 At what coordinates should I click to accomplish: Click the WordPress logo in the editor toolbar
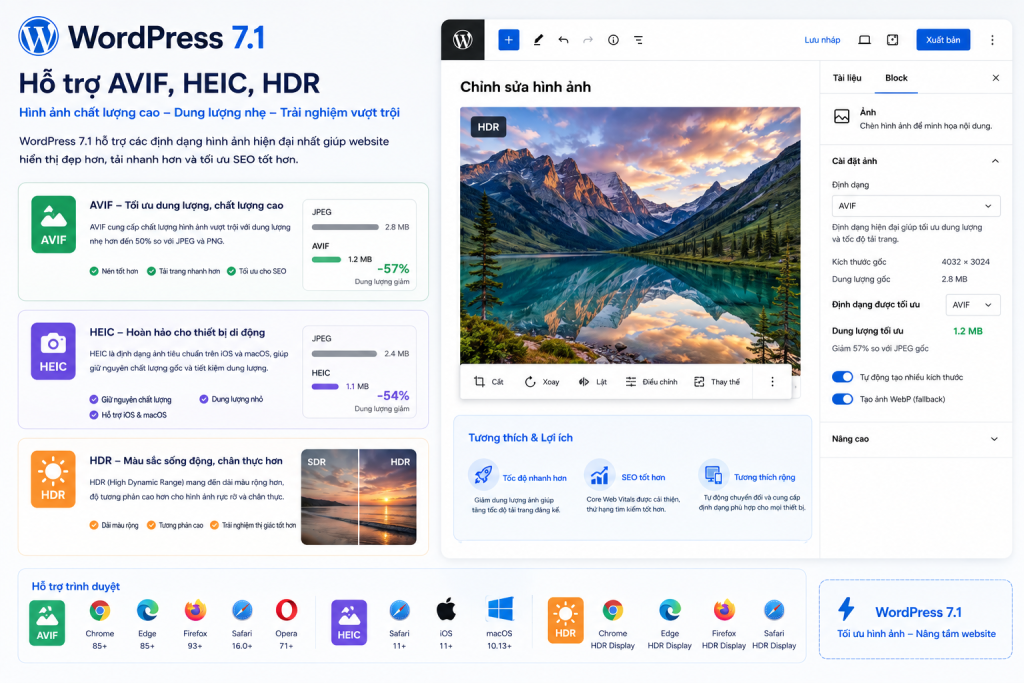(x=462, y=40)
